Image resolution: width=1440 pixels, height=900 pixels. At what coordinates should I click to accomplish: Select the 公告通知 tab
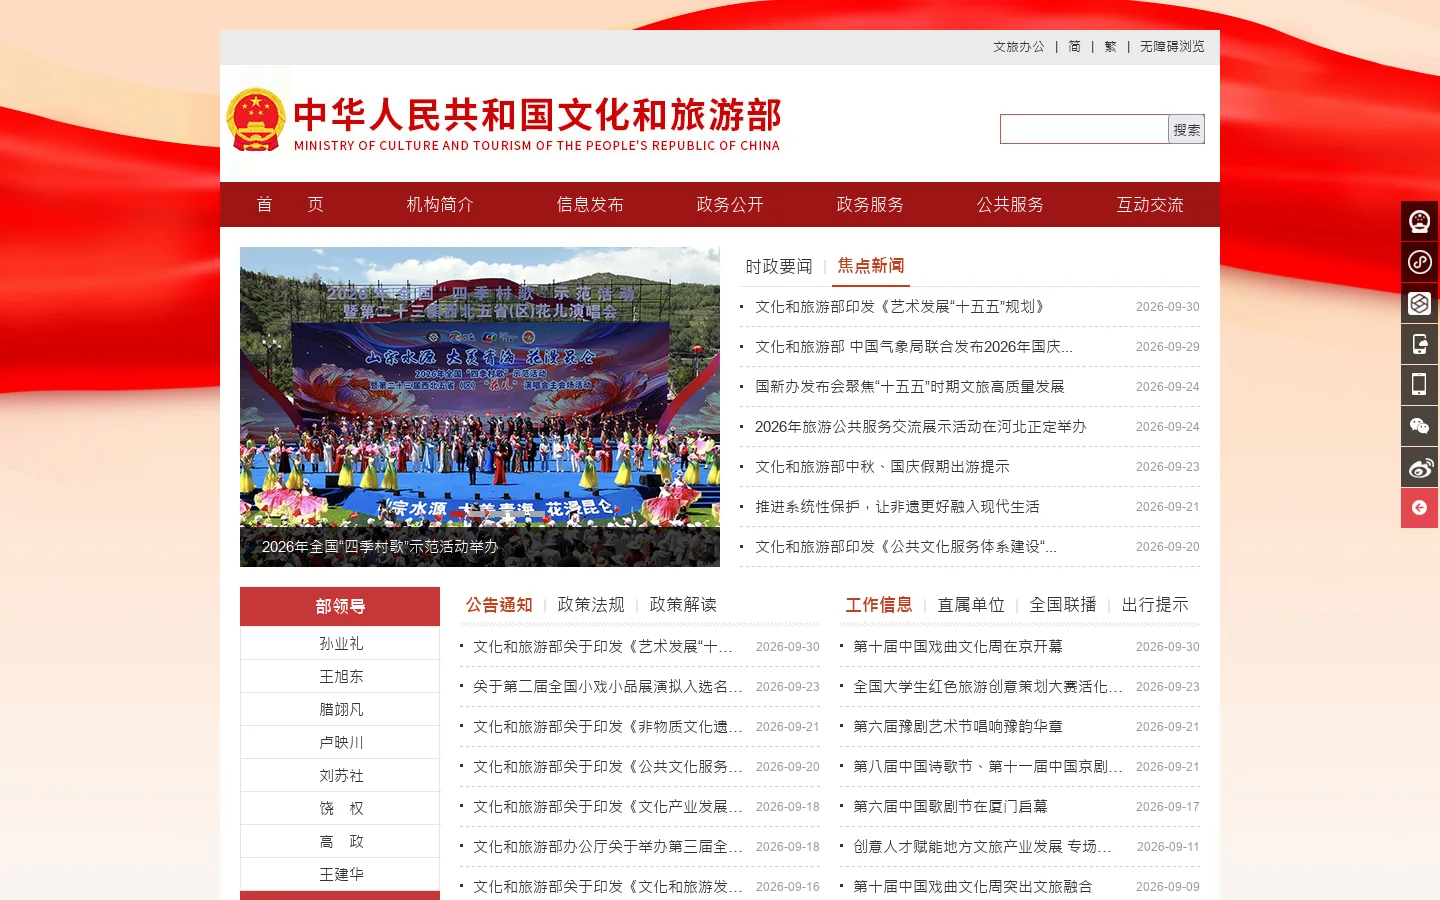pyautogui.click(x=499, y=605)
